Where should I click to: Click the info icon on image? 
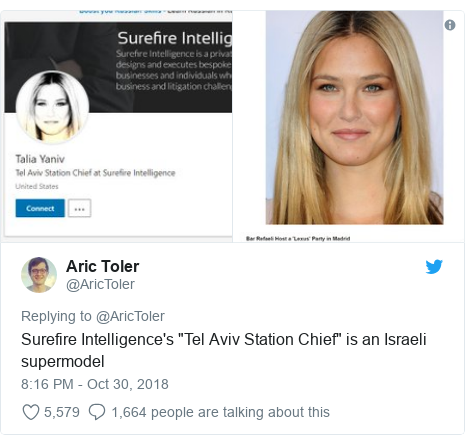tap(450, 25)
